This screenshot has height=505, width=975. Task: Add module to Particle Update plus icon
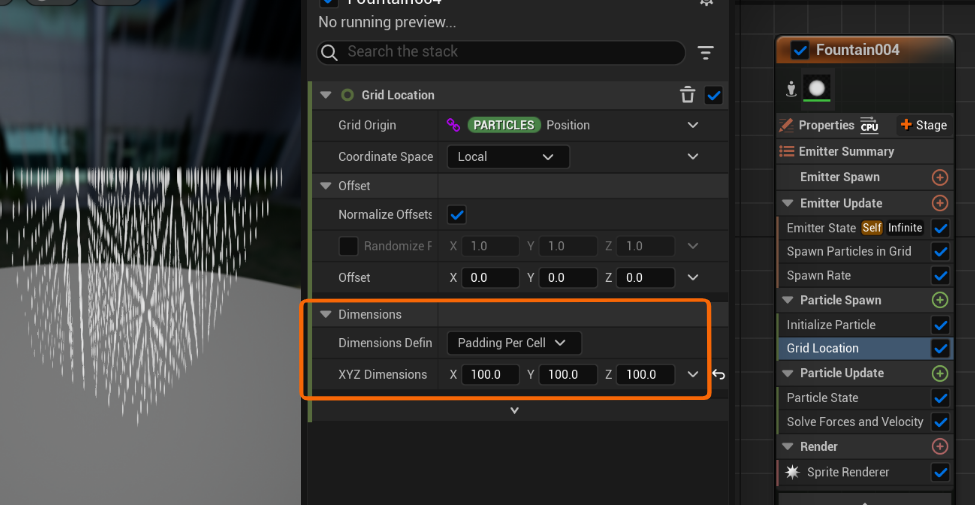940,373
